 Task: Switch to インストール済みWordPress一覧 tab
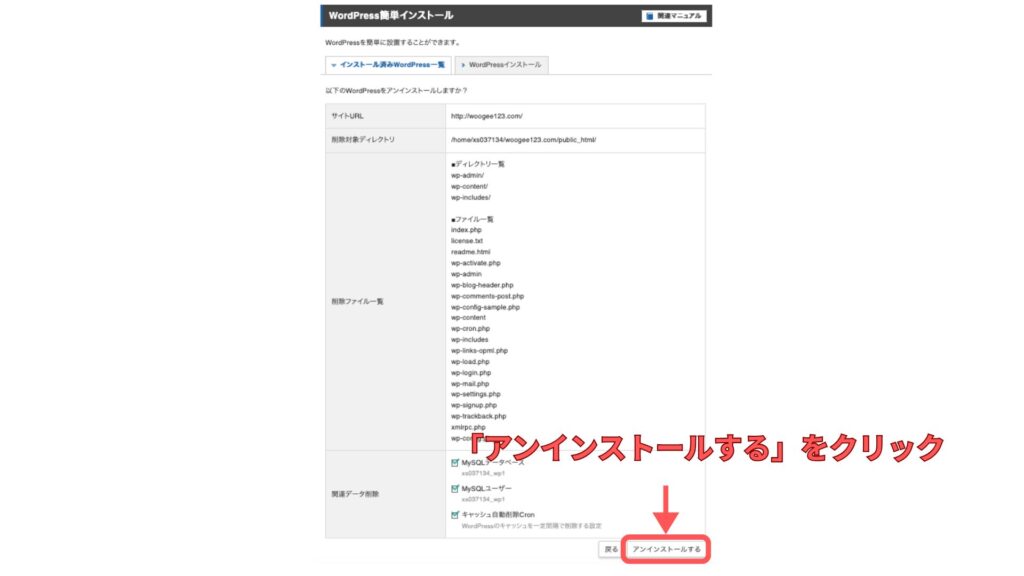point(388,65)
